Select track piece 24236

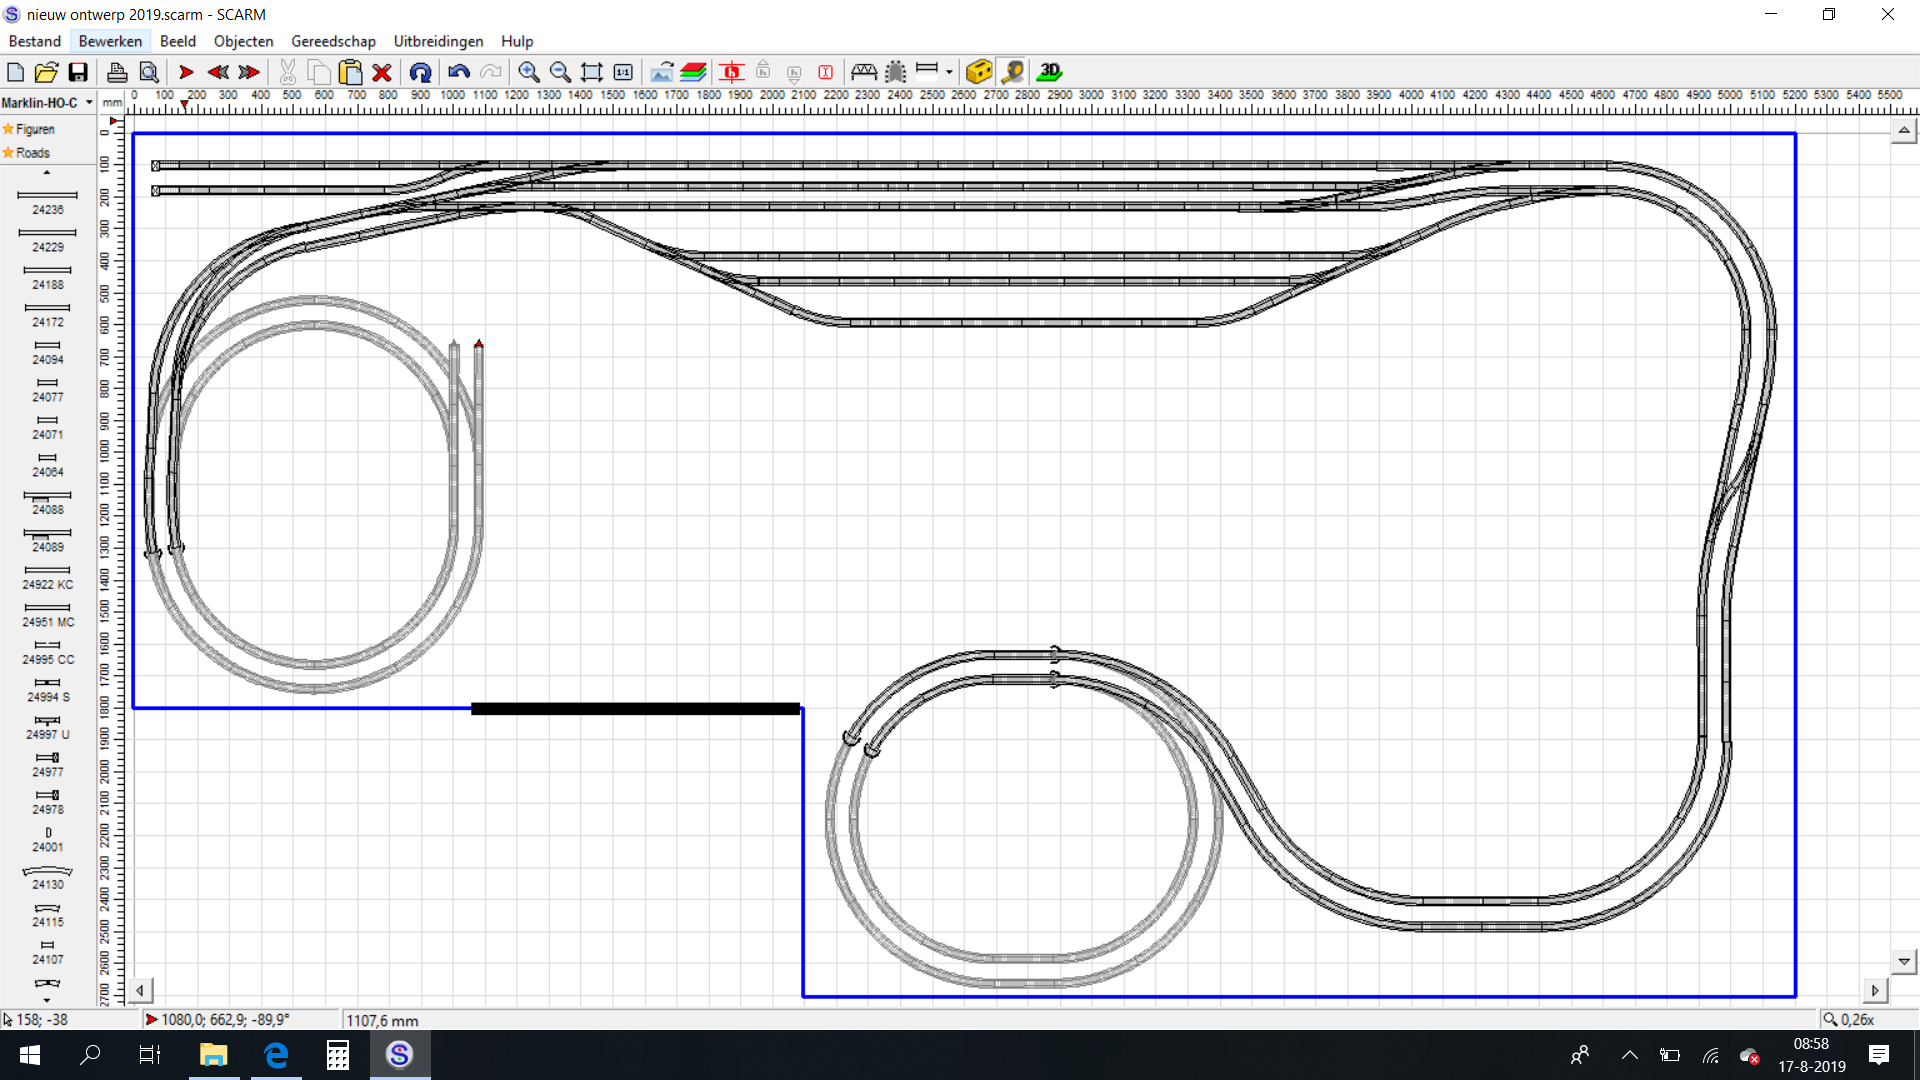pyautogui.click(x=47, y=202)
